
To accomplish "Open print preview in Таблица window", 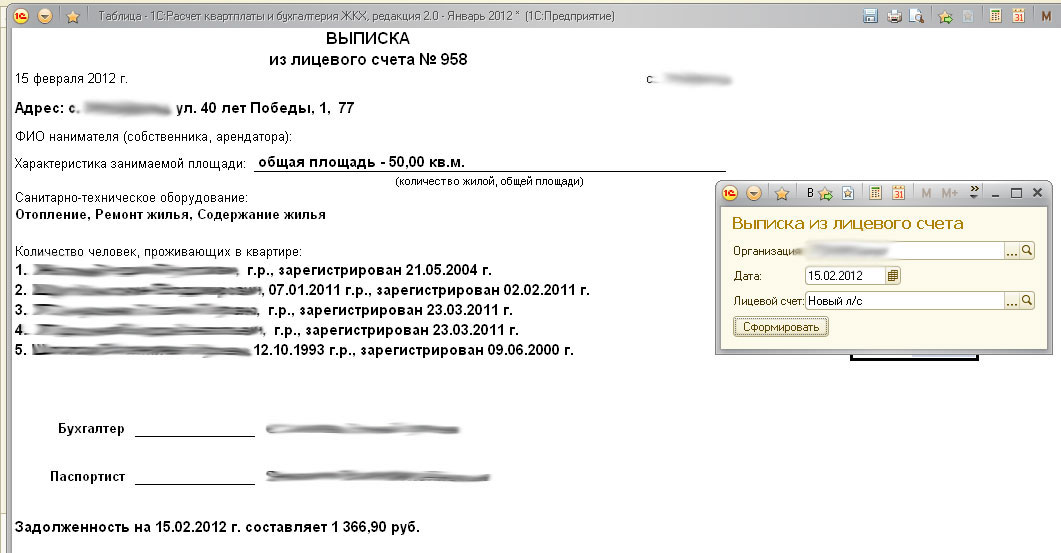I will tap(916, 16).
